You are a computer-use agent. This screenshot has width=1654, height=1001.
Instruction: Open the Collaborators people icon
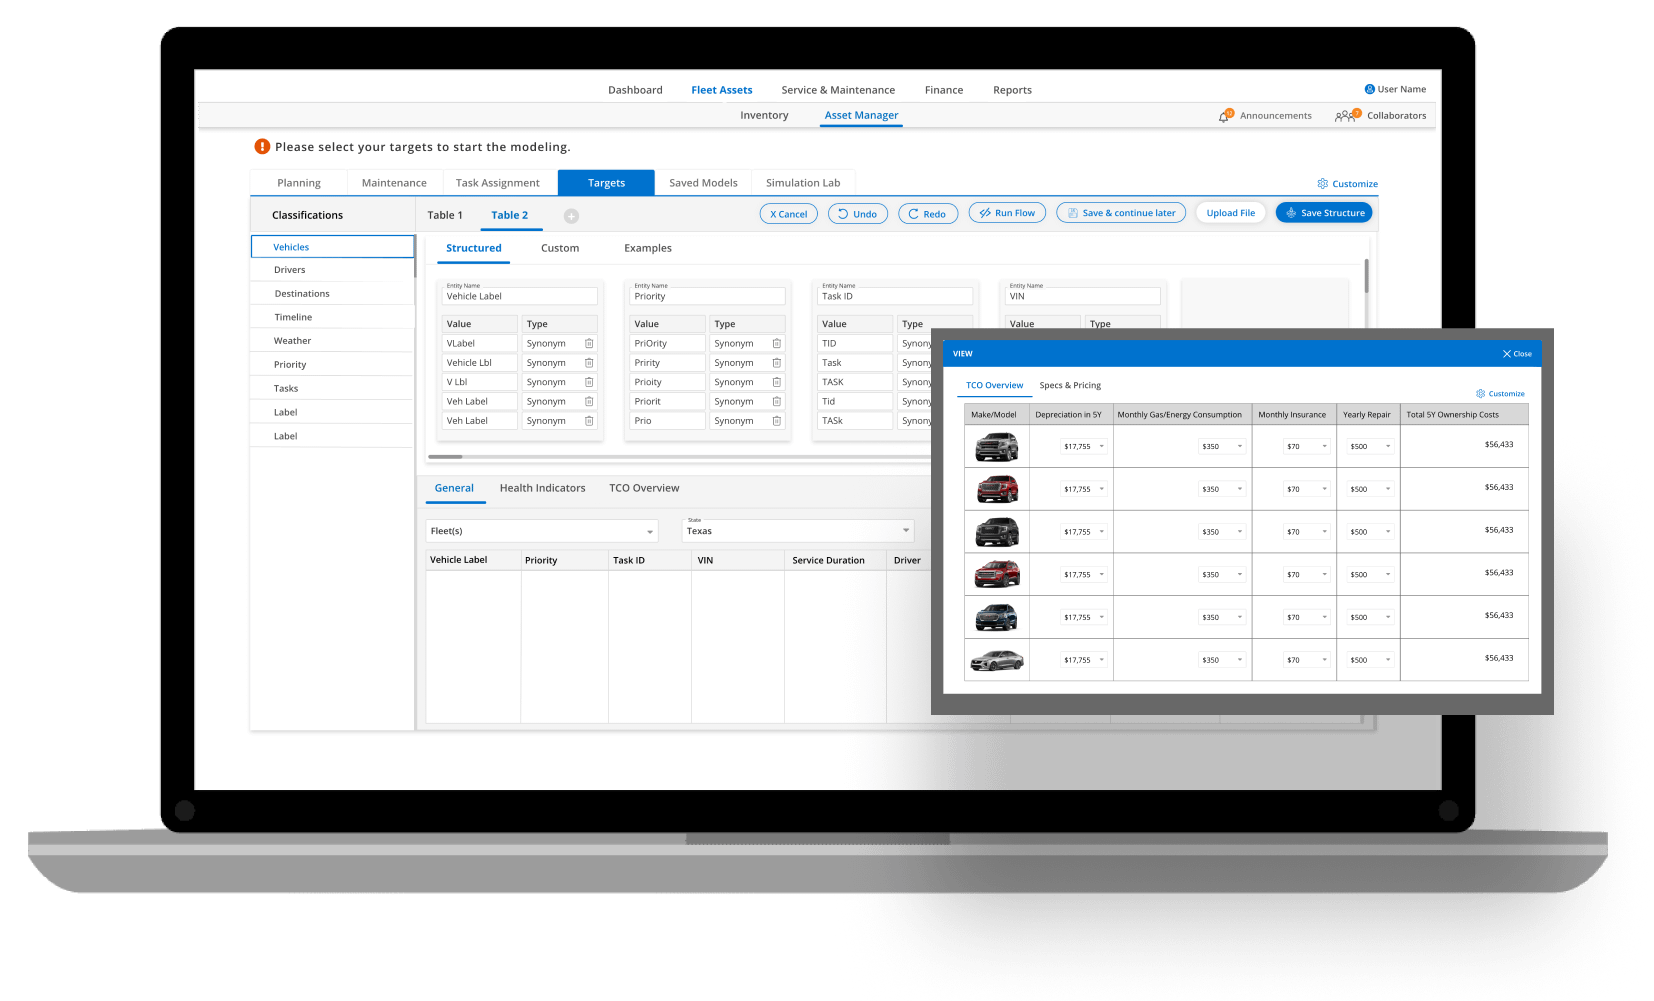[1346, 116]
